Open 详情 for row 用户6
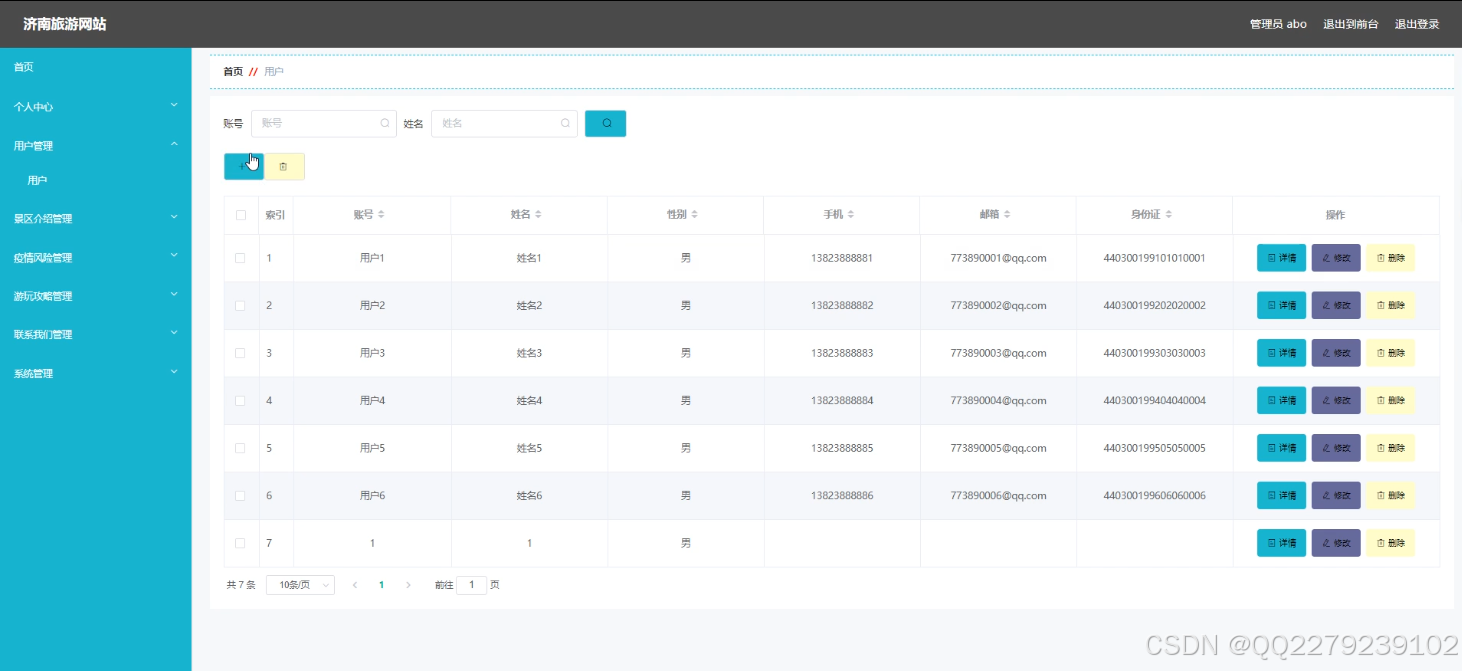This screenshot has height=671, width=1462. [1281, 495]
